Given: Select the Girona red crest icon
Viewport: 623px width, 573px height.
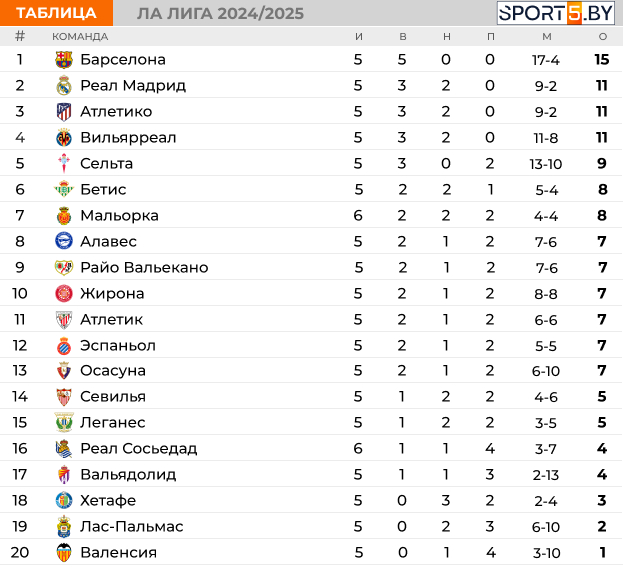Looking at the screenshot, I should tap(64, 294).
